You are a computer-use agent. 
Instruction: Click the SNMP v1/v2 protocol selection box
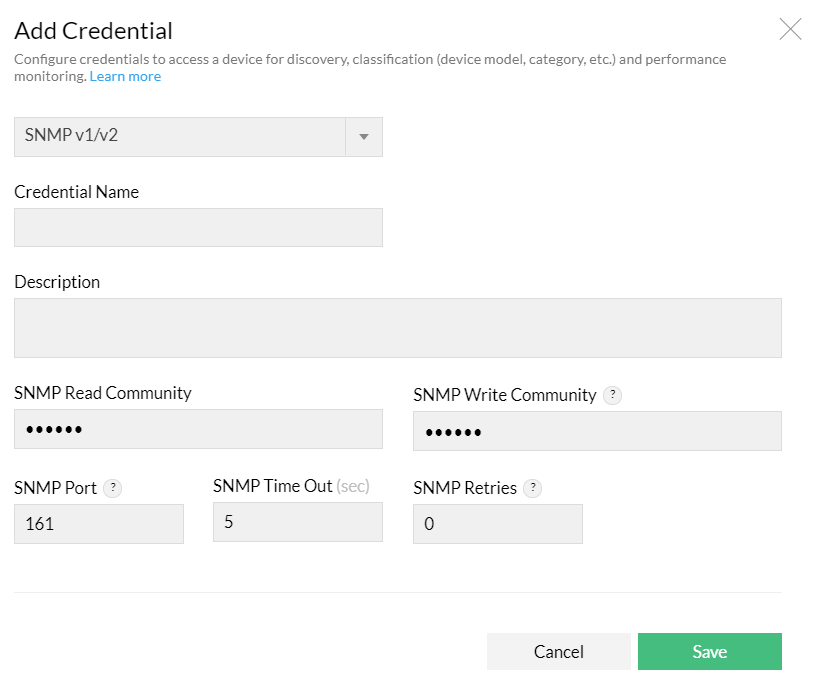tap(180, 137)
